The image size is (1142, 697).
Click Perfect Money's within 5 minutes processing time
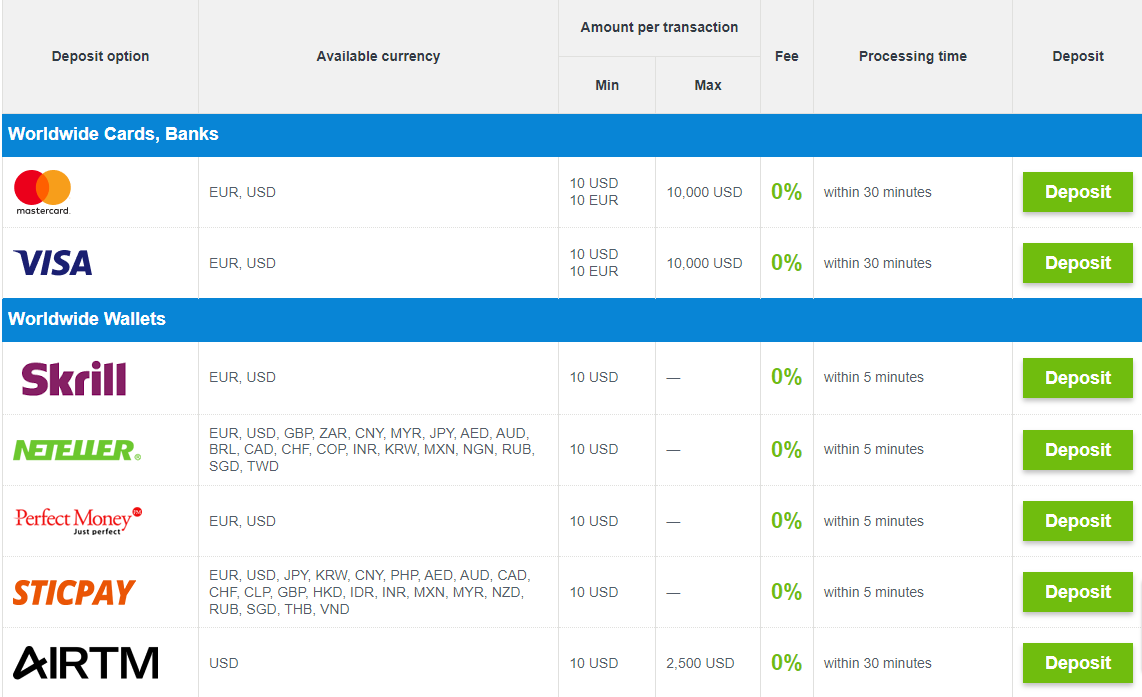(x=873, y=521)
